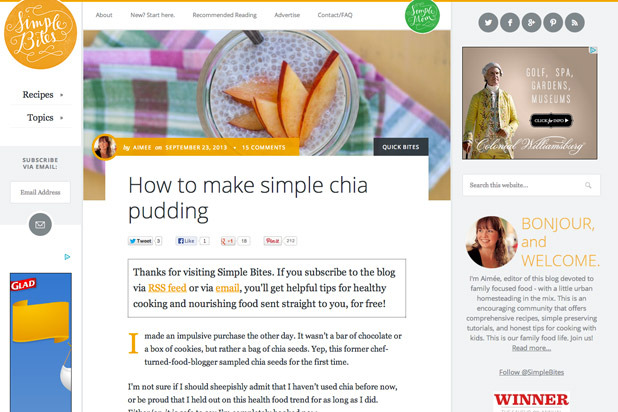This screenshot has width=618, height=412.
Task: Visit the green Simple Mom badge
Action: click(x=422, y=17)
